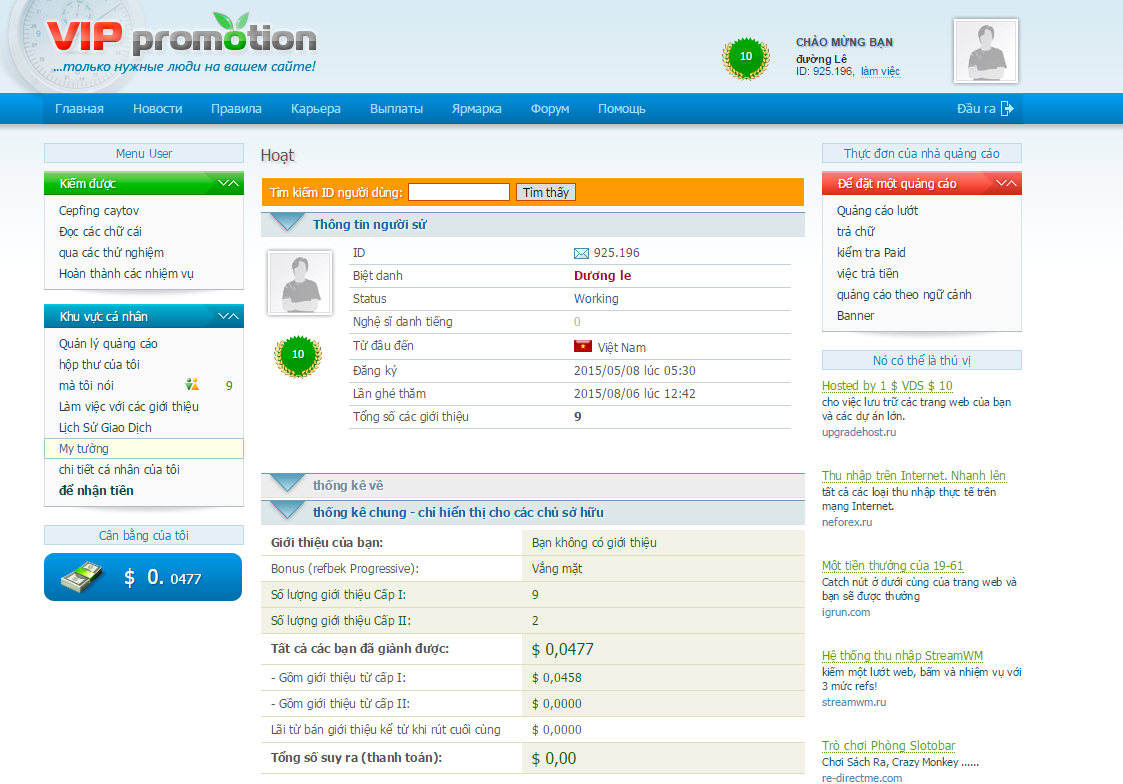This screenshot has height=784, width=1123.
Task: Click the level 10 badge under profile photo
Action: click(298, 355)
